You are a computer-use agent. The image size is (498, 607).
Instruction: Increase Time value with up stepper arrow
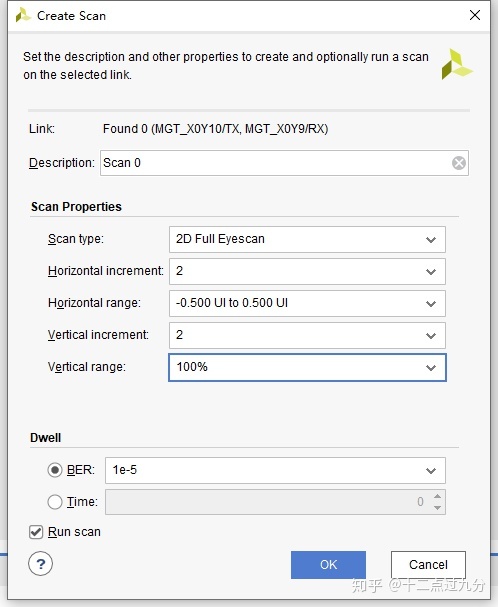coord(438,496)
